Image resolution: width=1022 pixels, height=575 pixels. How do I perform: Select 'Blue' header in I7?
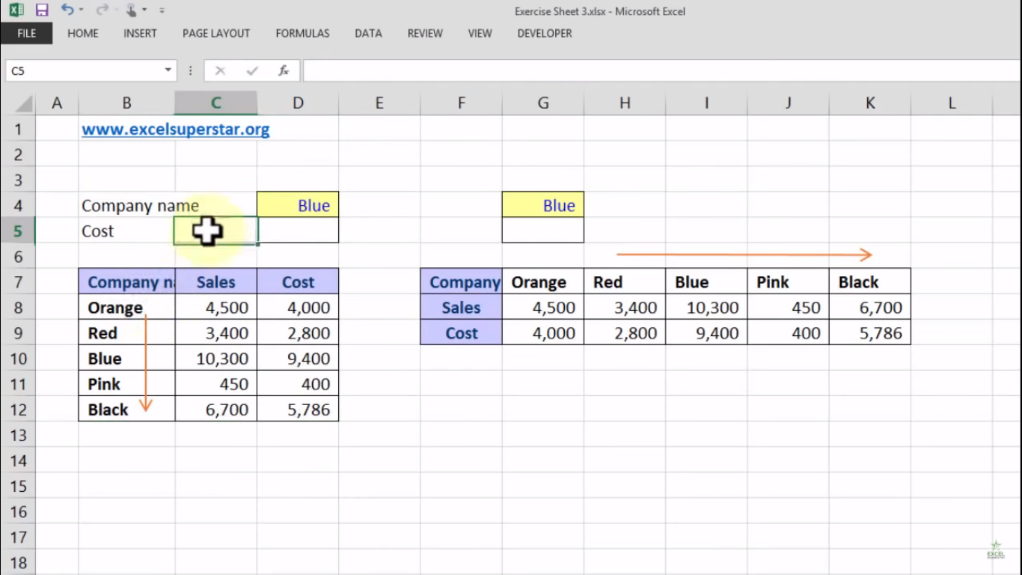click(x=707, y=282)
